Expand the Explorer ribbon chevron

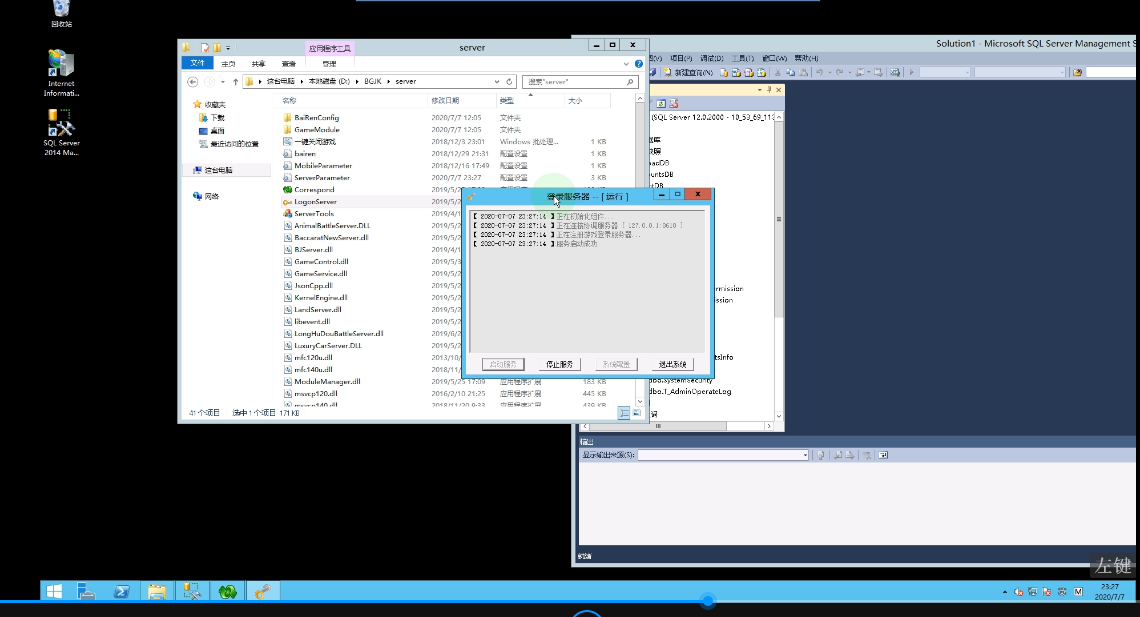[x=627, y=63]
